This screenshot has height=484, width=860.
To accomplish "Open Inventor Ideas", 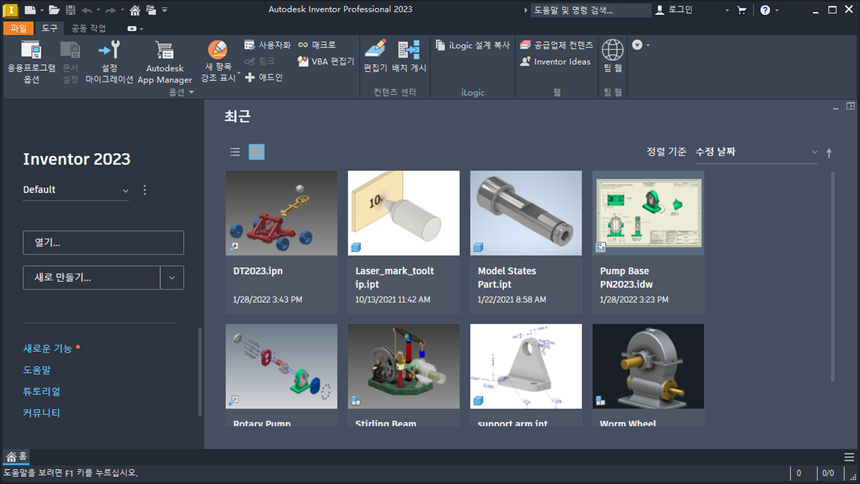I will coord(555,61).
